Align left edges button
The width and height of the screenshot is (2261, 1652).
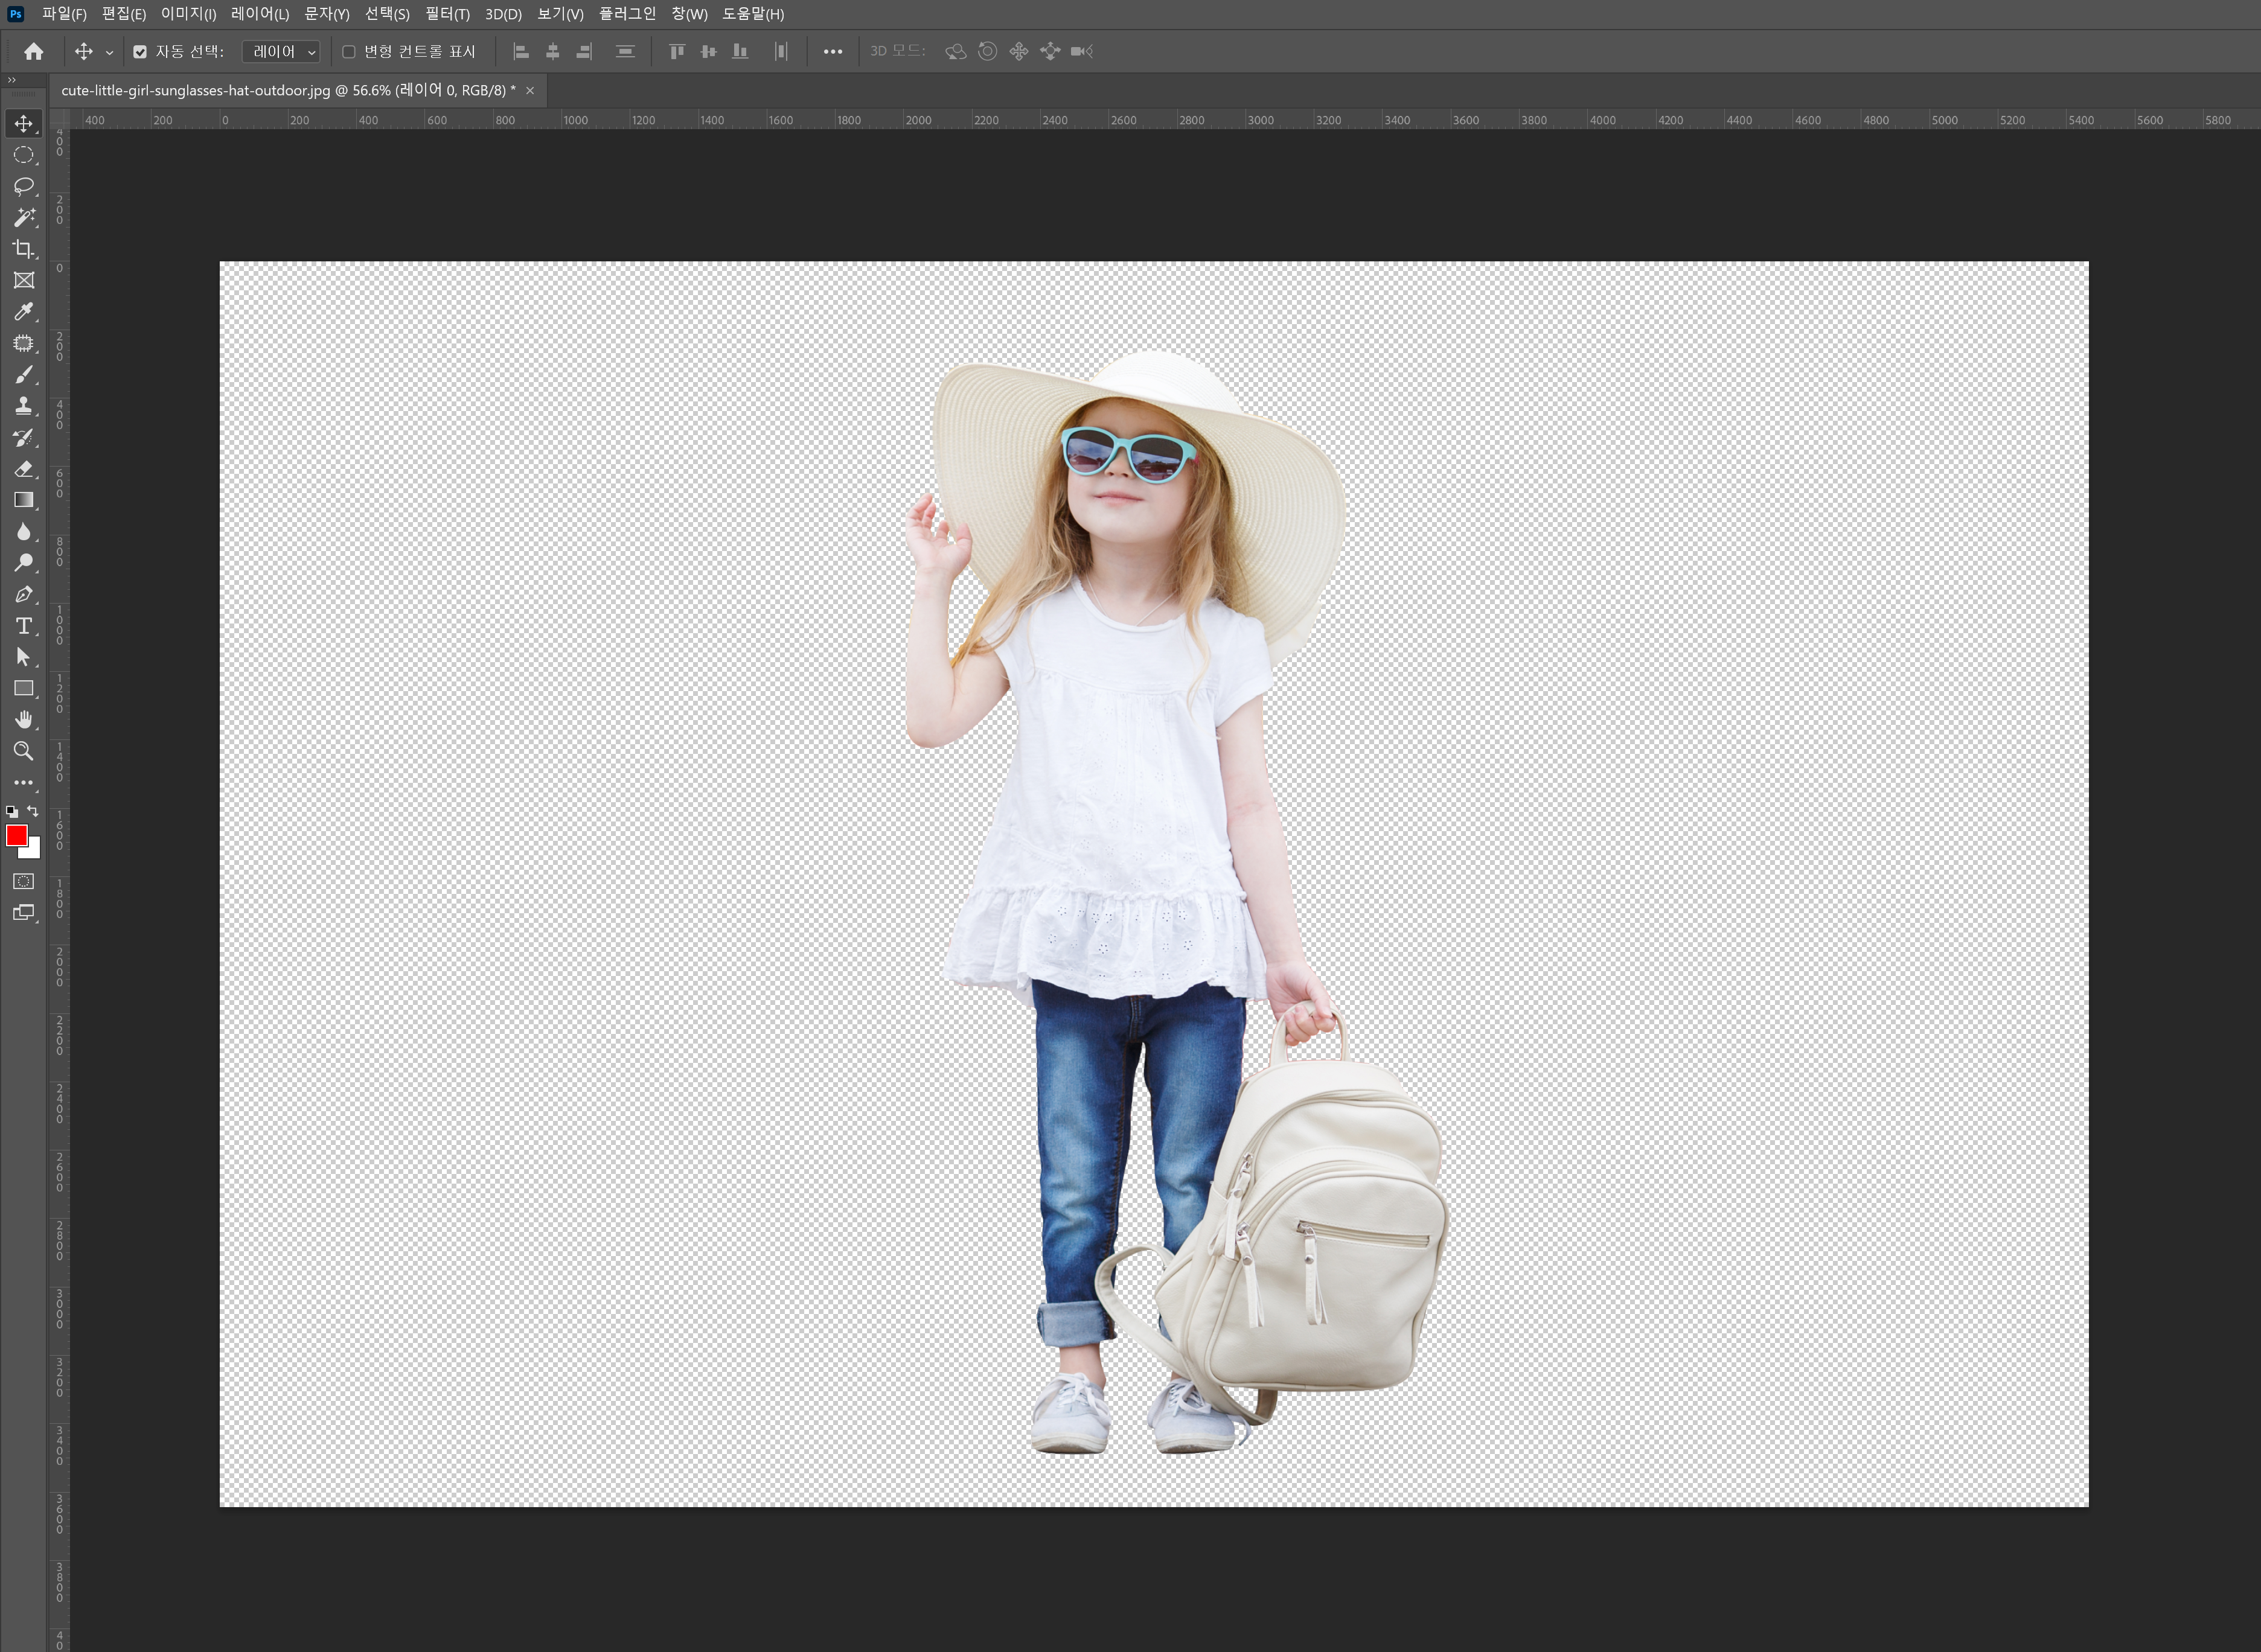coord(521,52)
